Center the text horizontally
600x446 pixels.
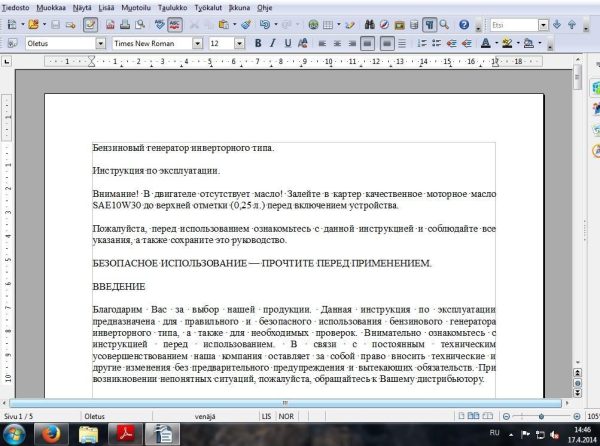click(337, 44)
